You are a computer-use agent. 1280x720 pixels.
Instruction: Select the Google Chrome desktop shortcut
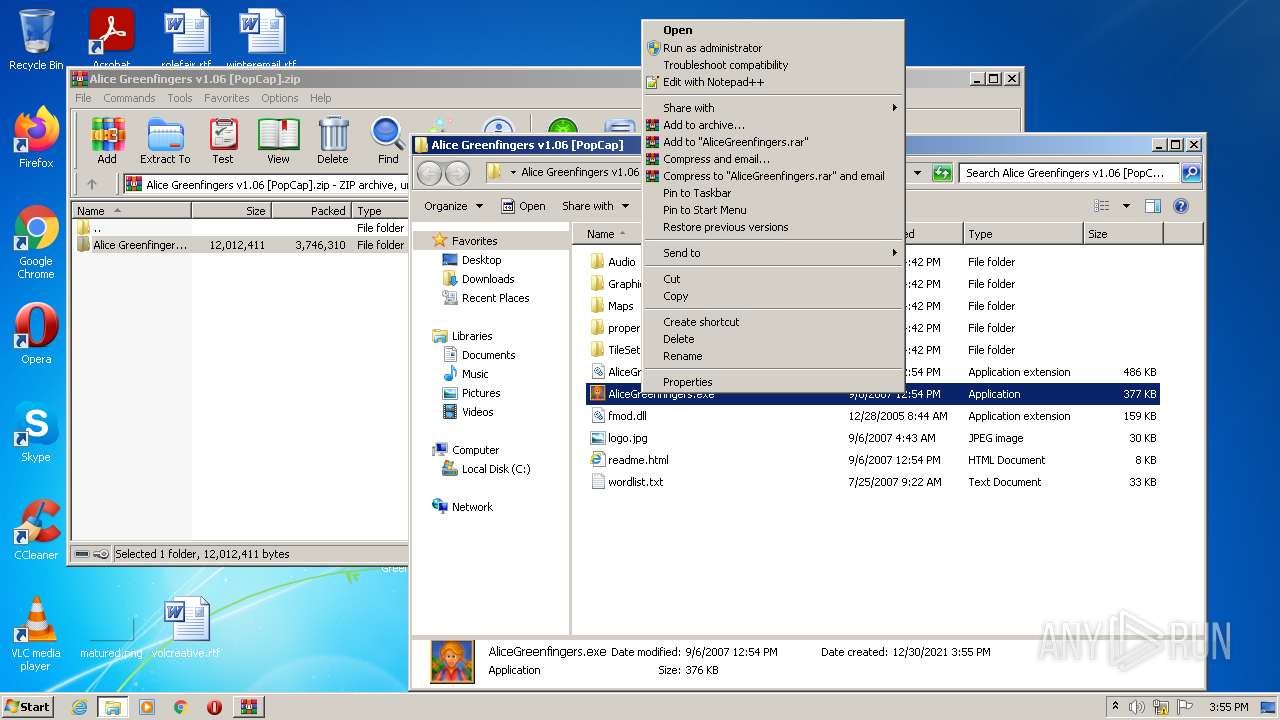36,243
